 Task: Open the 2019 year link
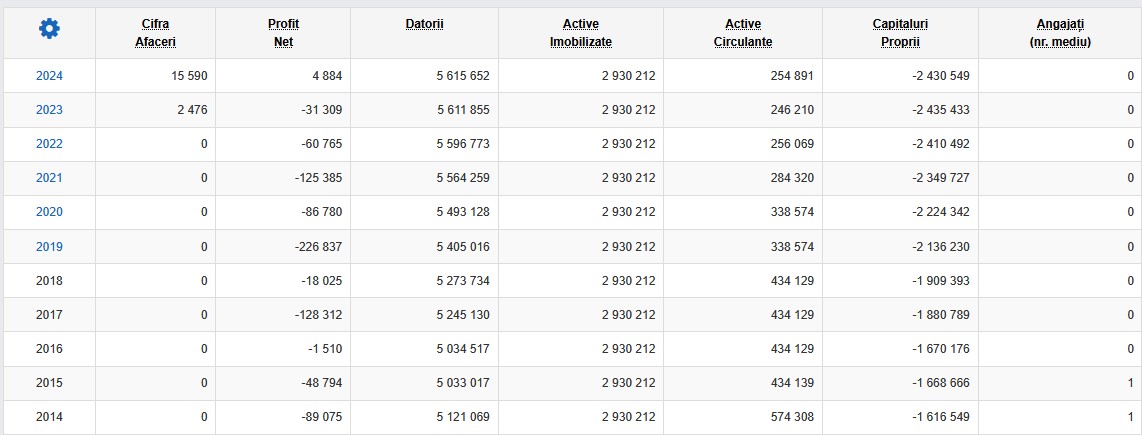tap(50, 246)
